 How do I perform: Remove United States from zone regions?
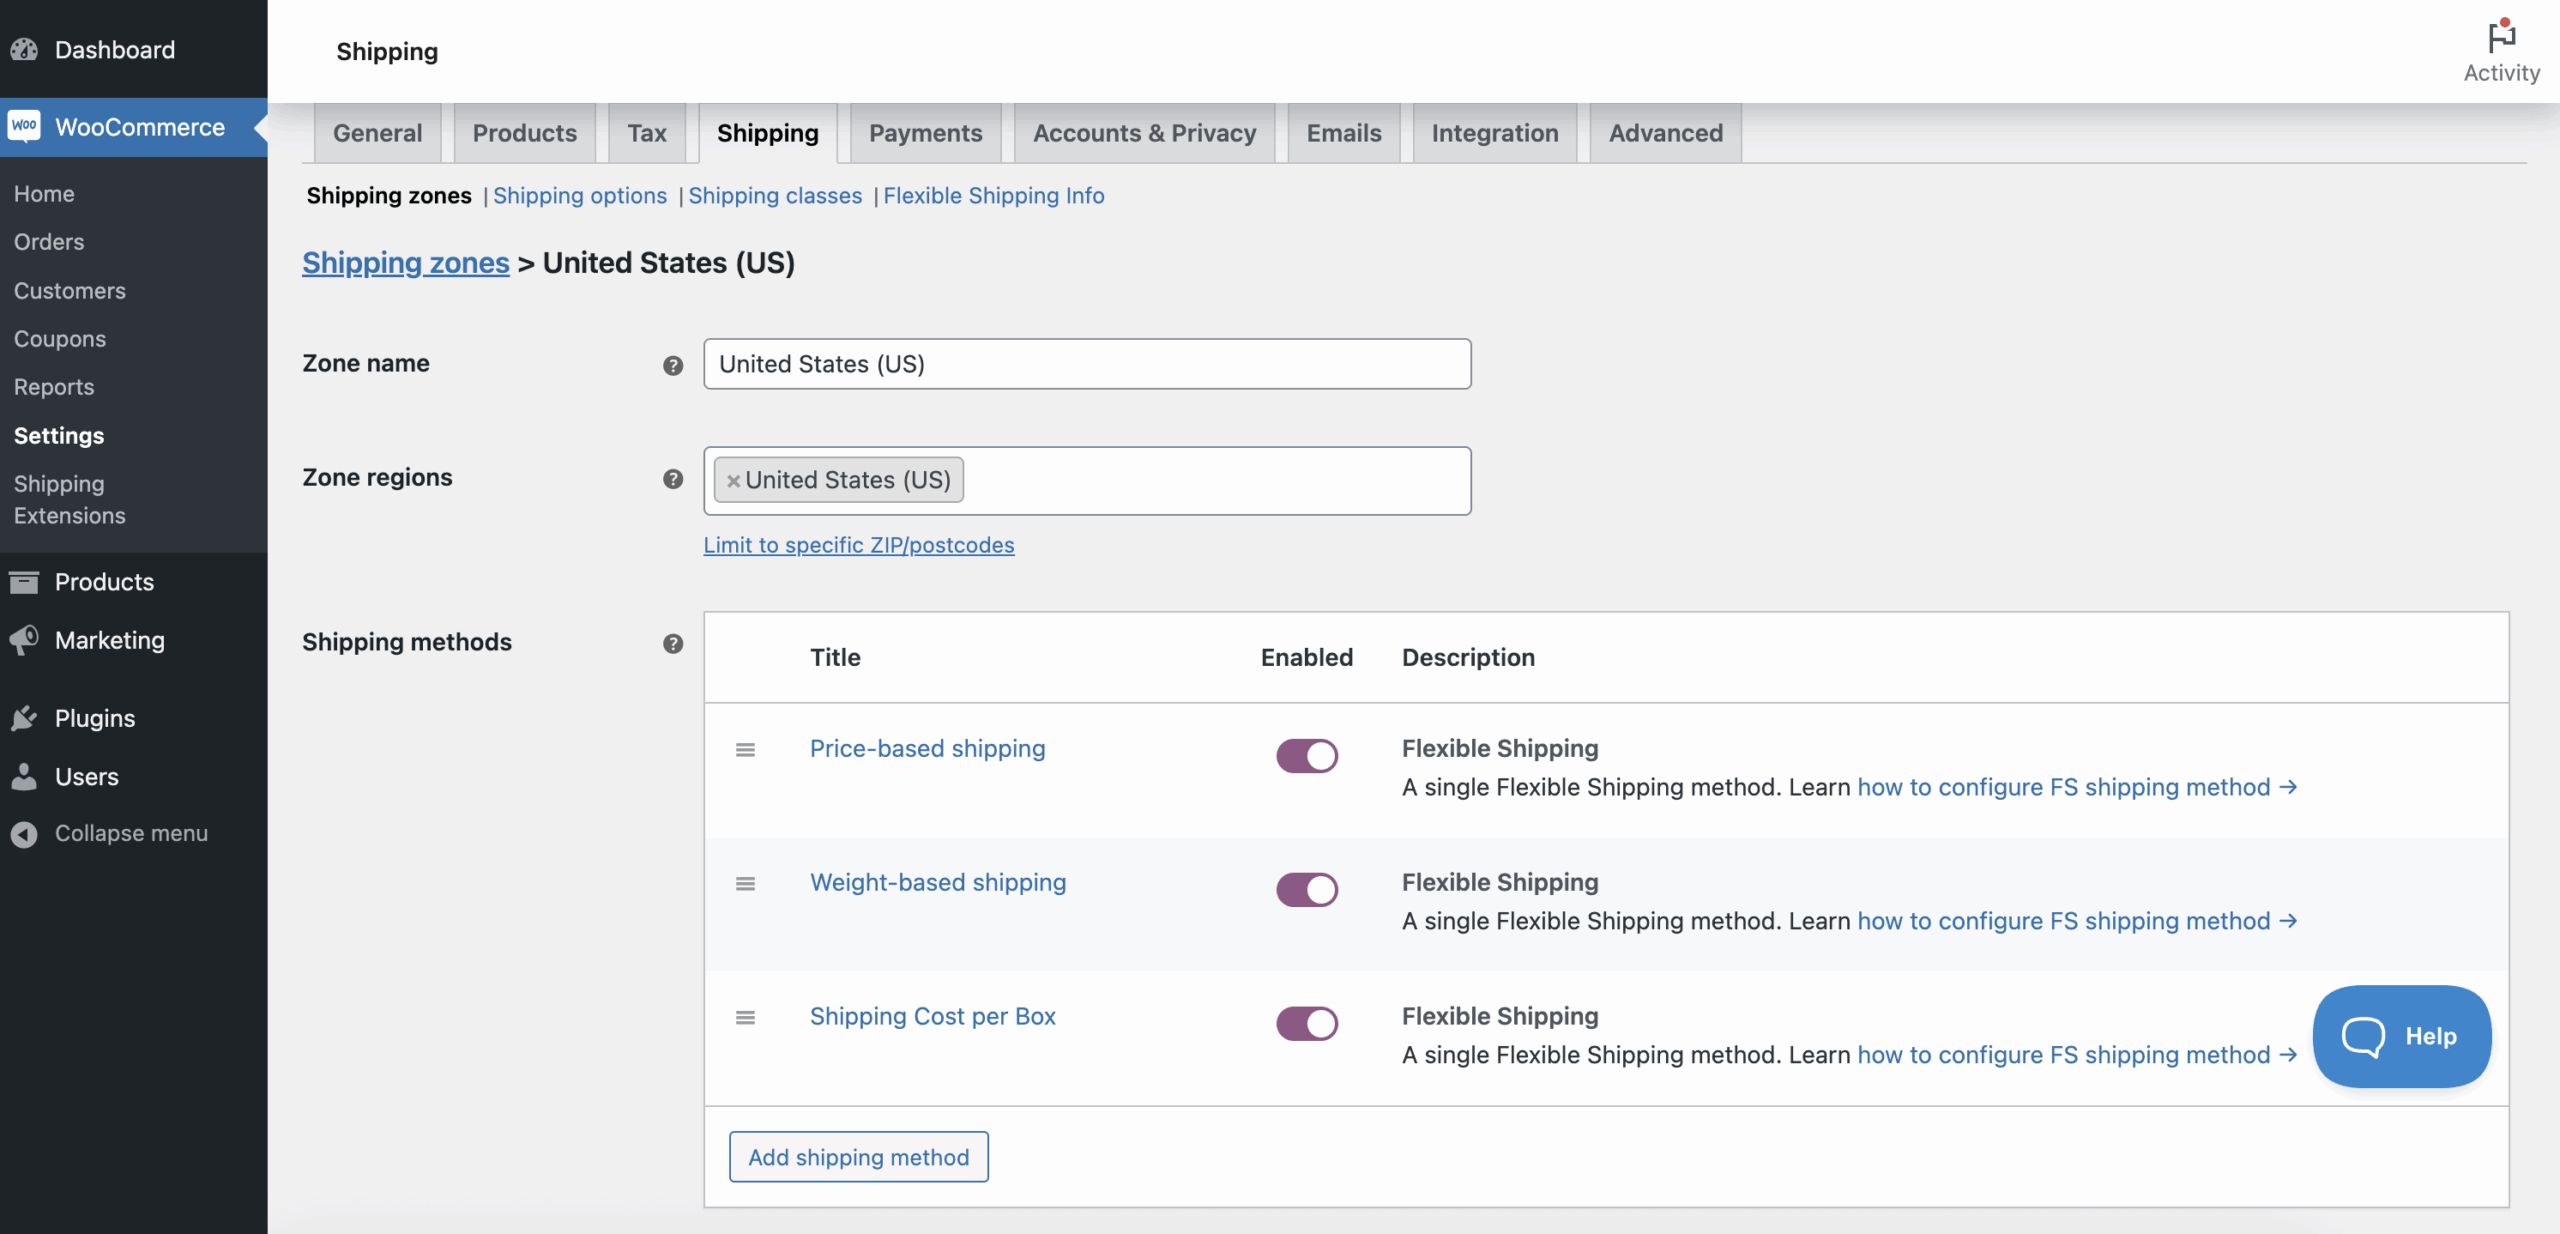pos(735,480)
